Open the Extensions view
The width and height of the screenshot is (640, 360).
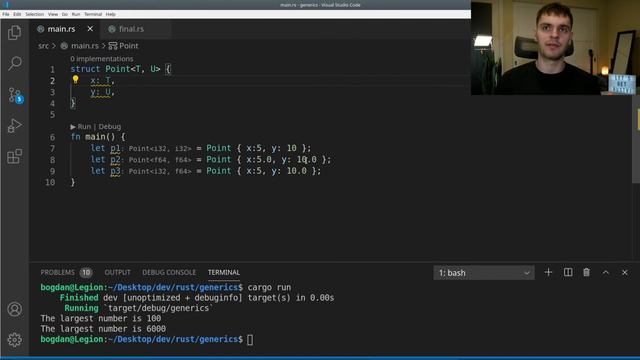(x=14, y=156)
